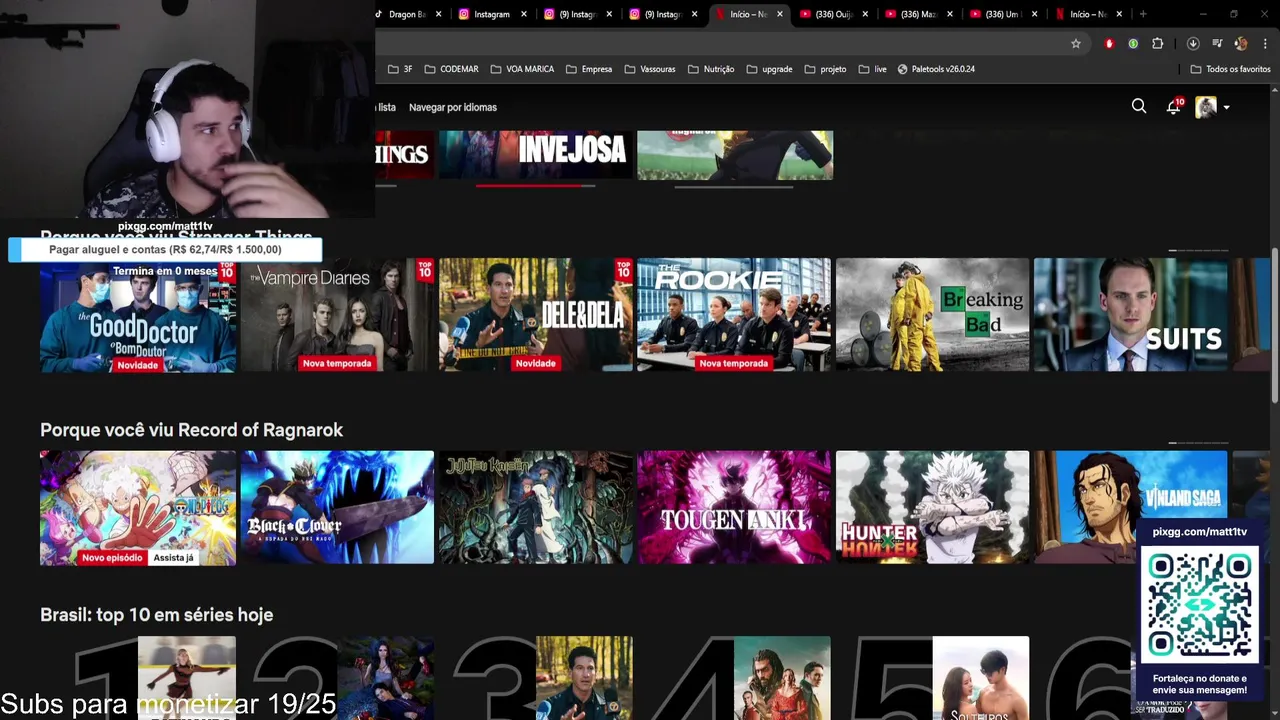Open the 3F bookmark folder
Screen dimensions: 1280x720
pyautogui.click(x=400, y=69)
